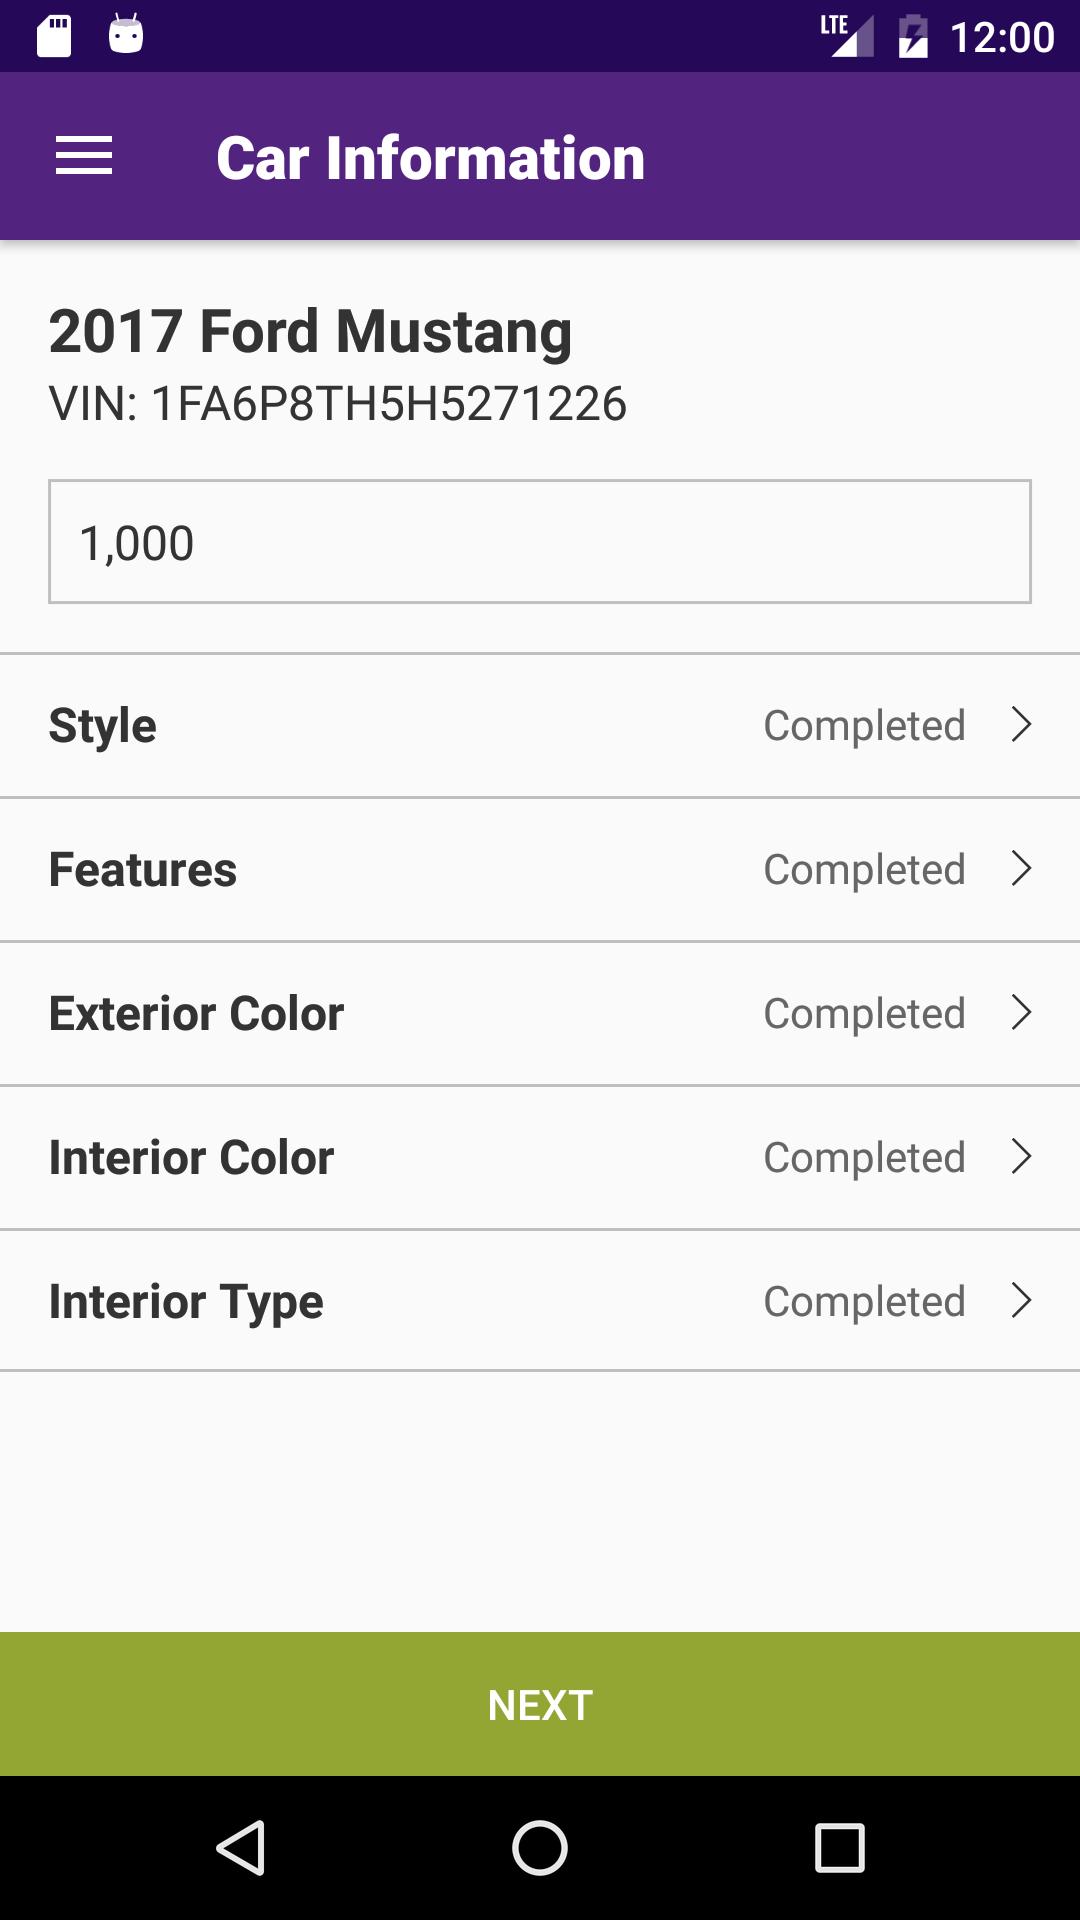Tap Completed status beside Interior Type

[864, 1302]
